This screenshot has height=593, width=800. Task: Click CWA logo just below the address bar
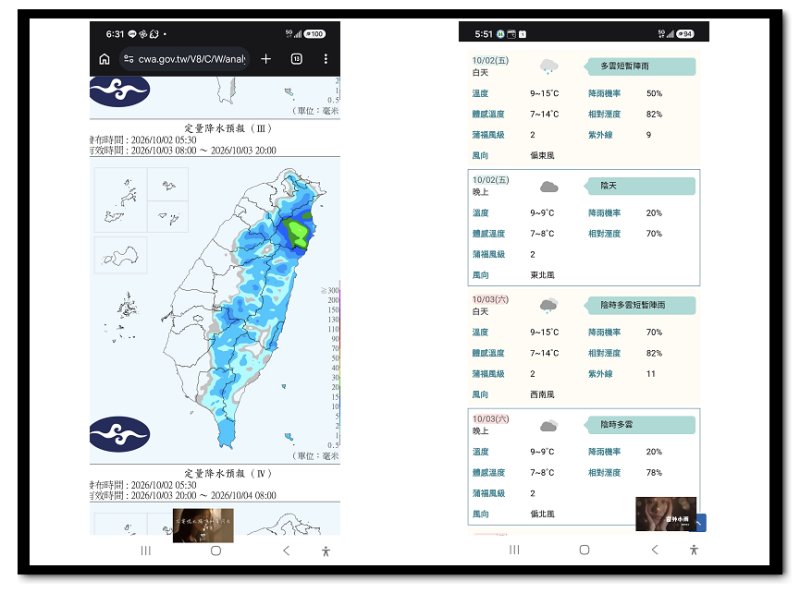tap(120, 91)
